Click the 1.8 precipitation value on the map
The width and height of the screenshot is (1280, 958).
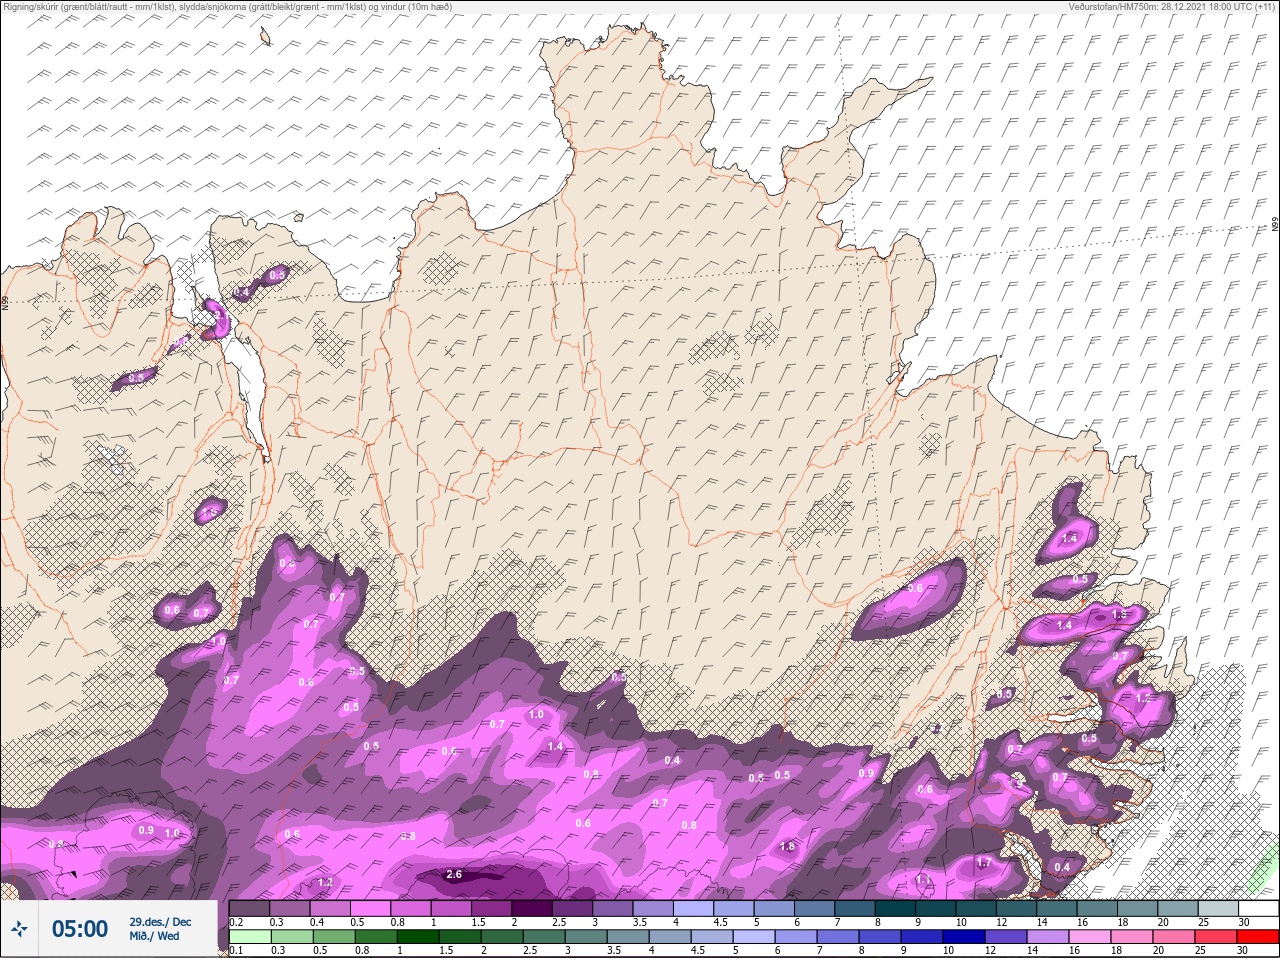787,846
